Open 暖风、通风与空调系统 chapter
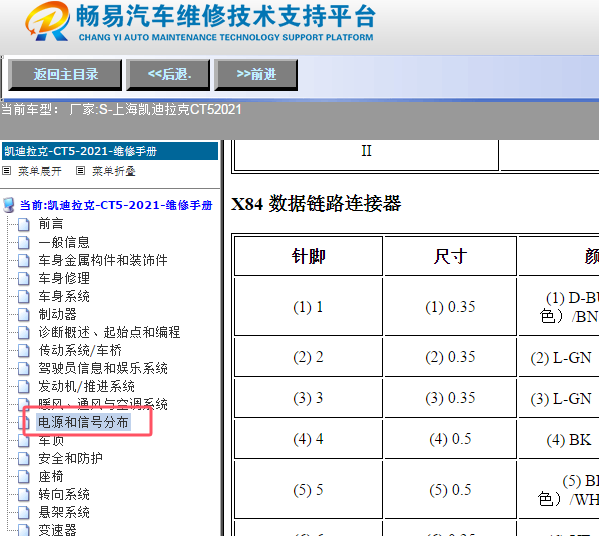Screen dimensions: 599x536 [103, 404]
